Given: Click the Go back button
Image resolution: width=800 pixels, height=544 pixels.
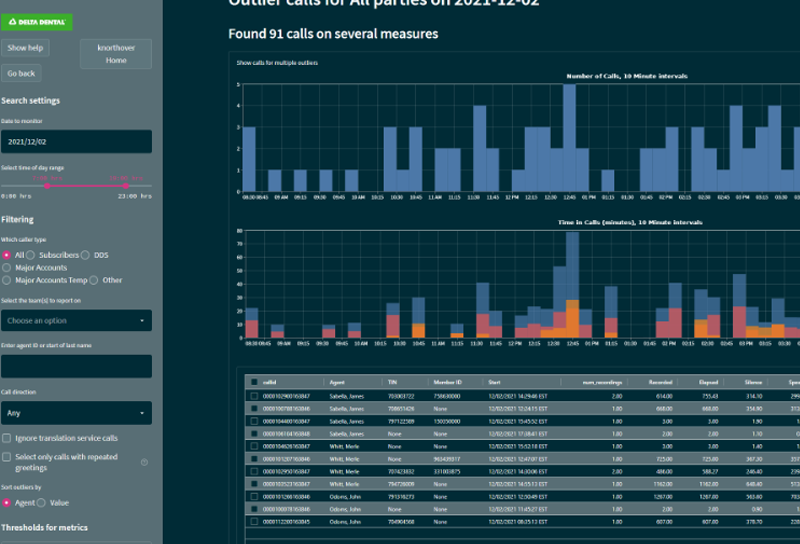Looking at the screenshot, I should pyautogui.click(x=21, y=73).
